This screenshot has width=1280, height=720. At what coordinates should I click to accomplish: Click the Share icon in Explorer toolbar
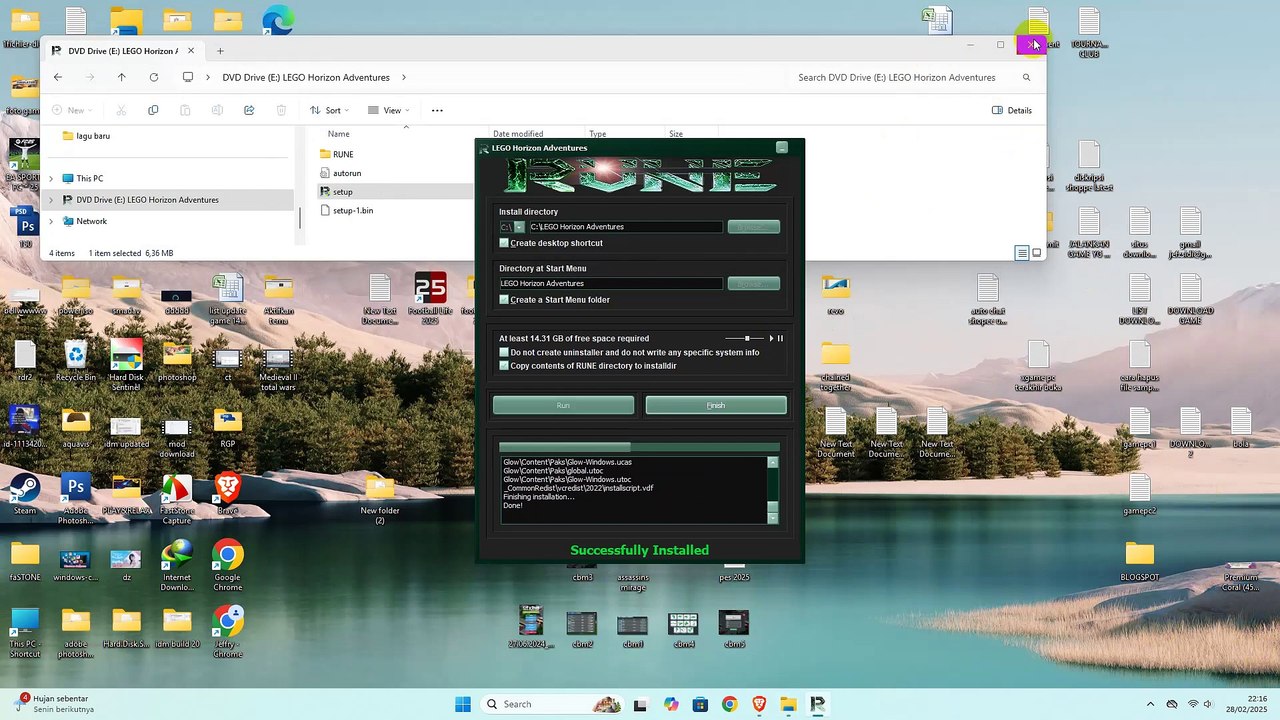coord(249,110)
